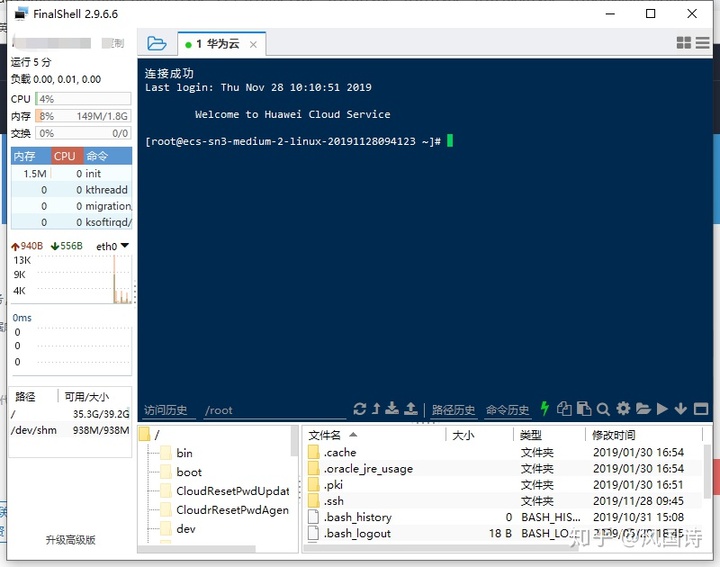The height and width of the screenshot is (567, 720).
Task: Open terminal search magnifier icon
Action: (603, 409)
